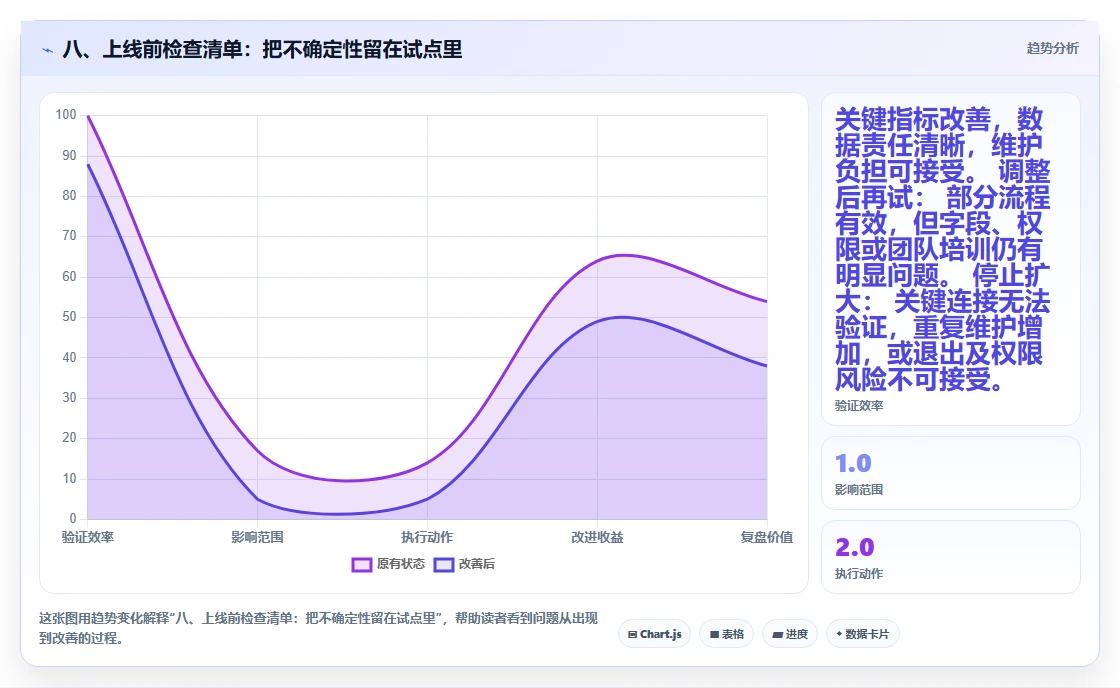This screenshot has width=1120, height=688.
Task: Click the 2.0 value in 执行动作 card
Action: click(x=854, y=547)
